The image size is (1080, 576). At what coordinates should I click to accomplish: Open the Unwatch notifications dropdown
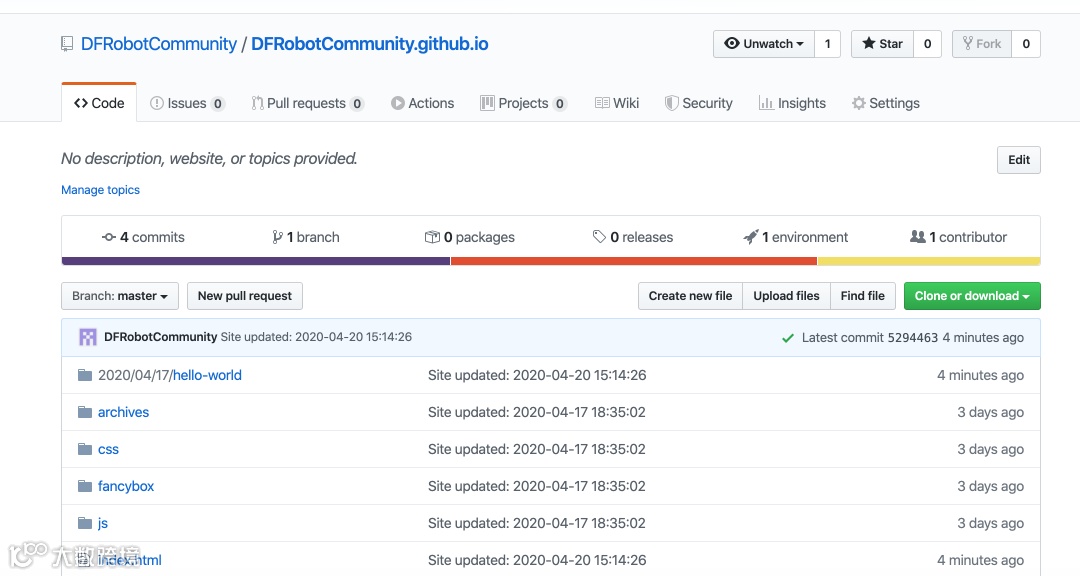pyautogui.click(x=764, y=44)
